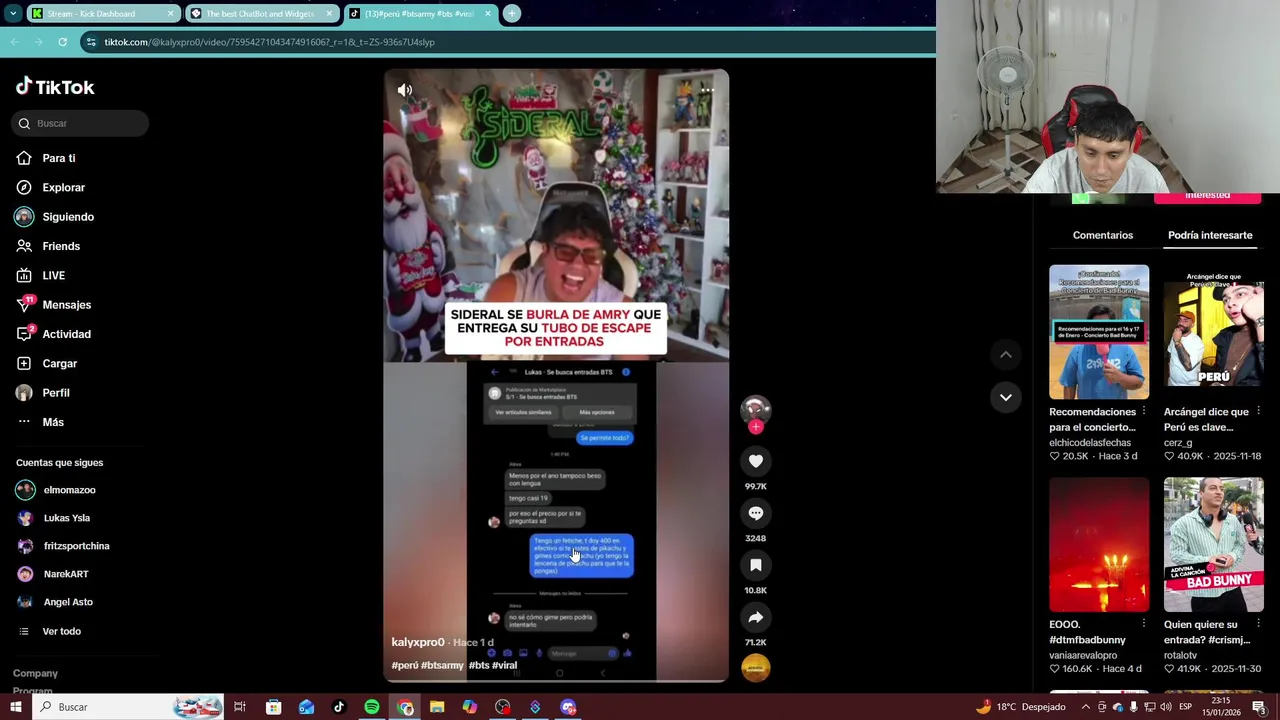
Task: Open Windows Start menu
Action: [16, 707]
